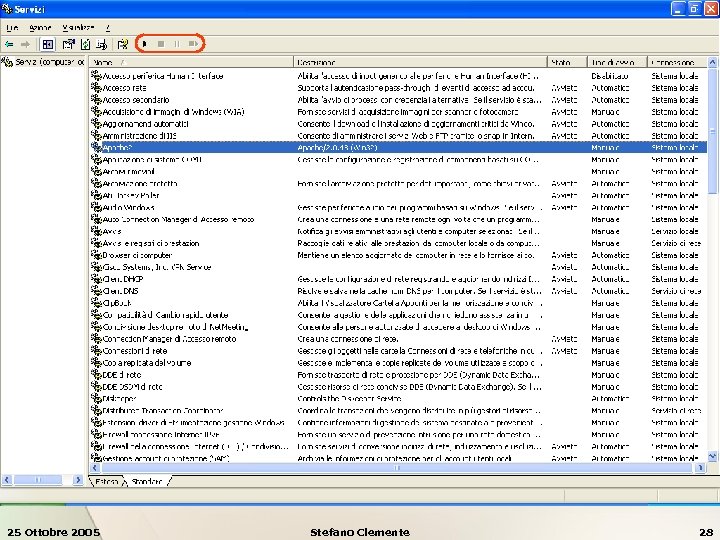720x540 pixels.
Task: Open the Azione menu
Action: (x=40, y=28)
